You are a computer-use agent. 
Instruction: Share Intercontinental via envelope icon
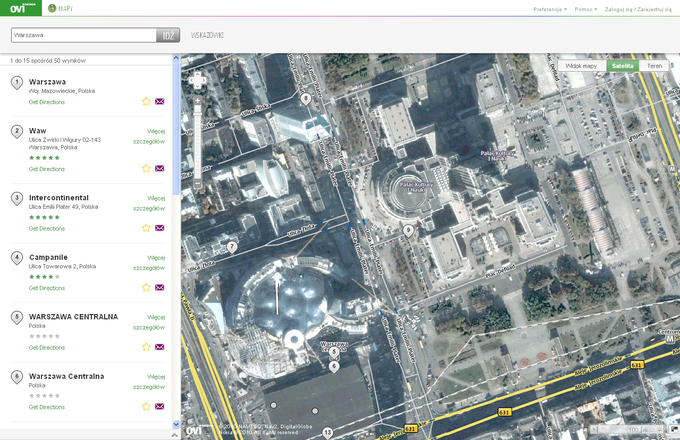160,228
